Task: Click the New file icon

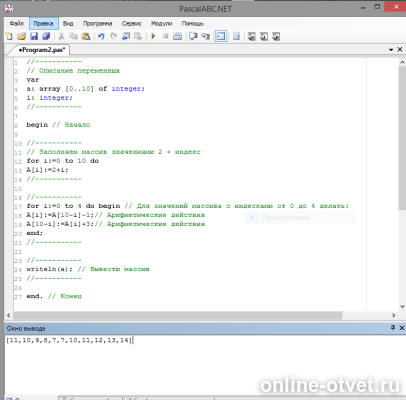Action: (9, 36)
